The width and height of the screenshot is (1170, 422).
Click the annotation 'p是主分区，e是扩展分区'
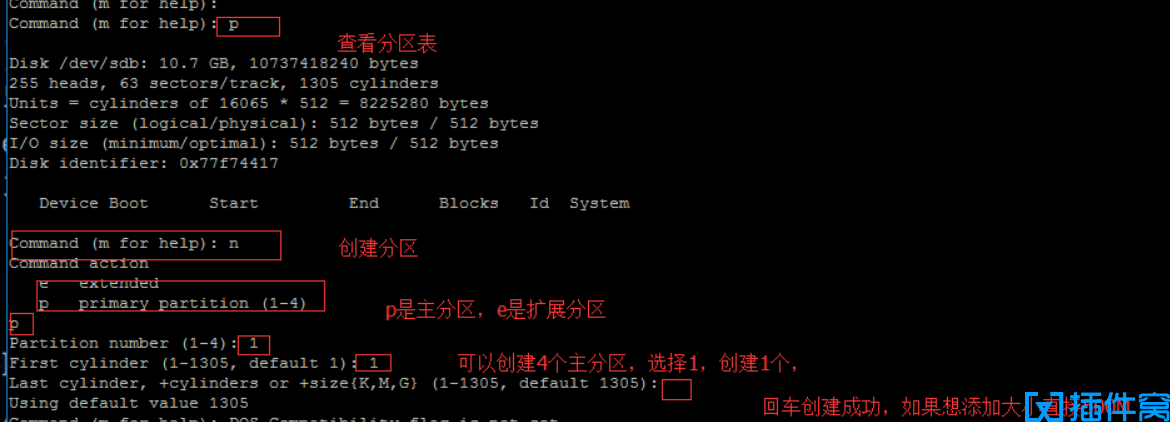[495, 311]
